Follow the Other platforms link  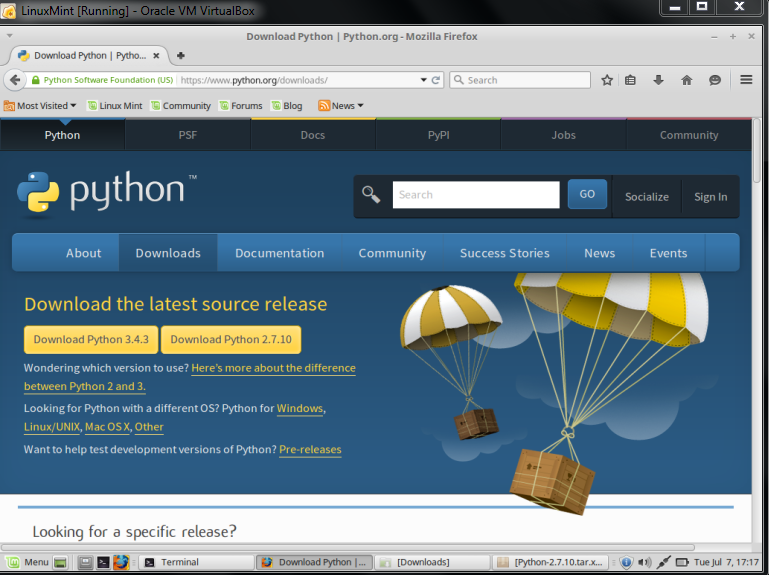(149, 427)
